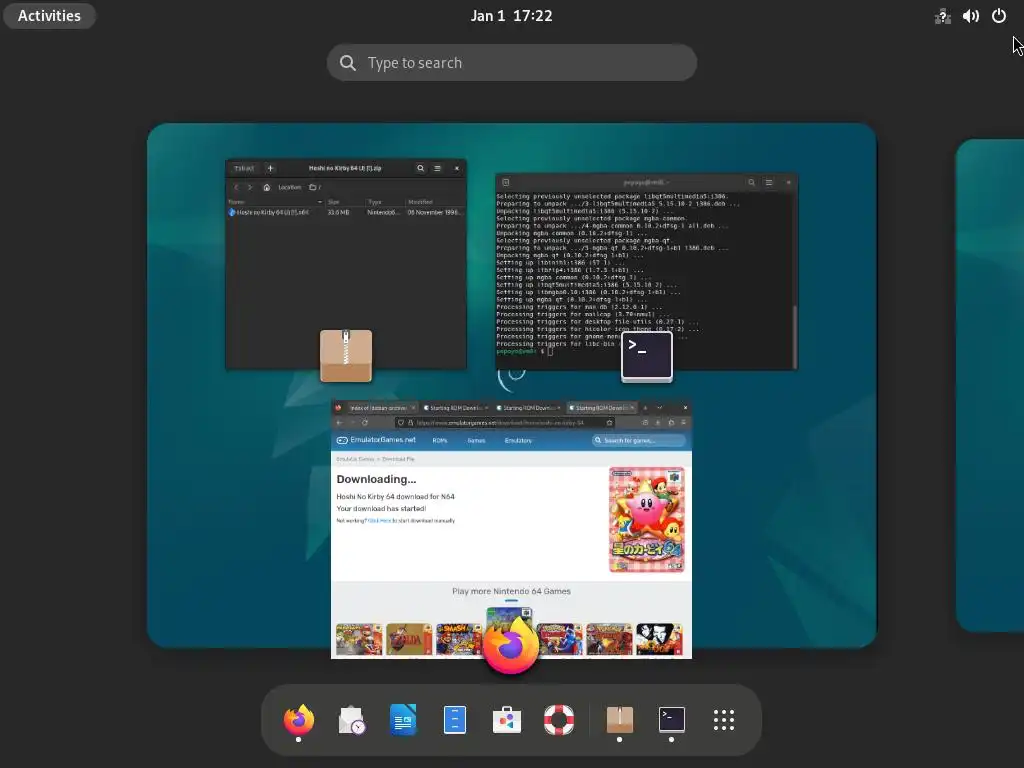Viewport: 1024px width, 768px height.
Task: Open the Firefox application hamburger menu
Action: [x=683, y=423]
